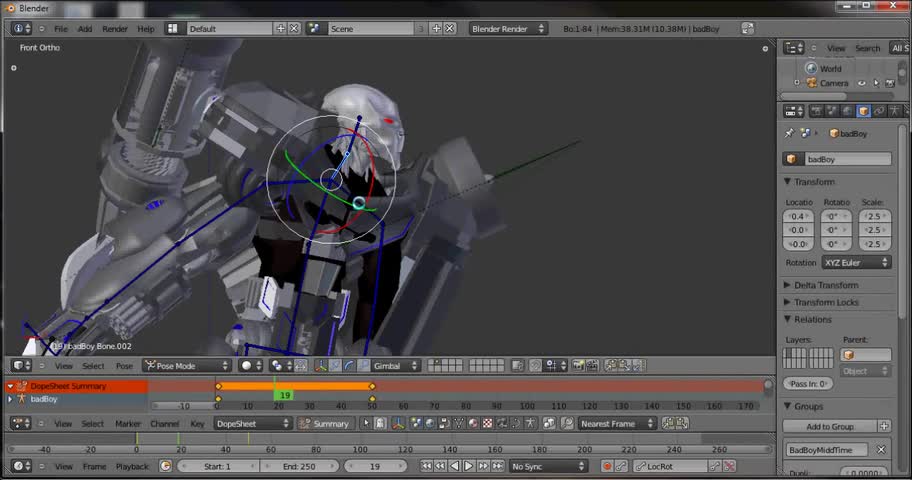Screen dimensions: 912x480
Task: Open the XYZ Euler rotation dropdown
Action: 856,262
